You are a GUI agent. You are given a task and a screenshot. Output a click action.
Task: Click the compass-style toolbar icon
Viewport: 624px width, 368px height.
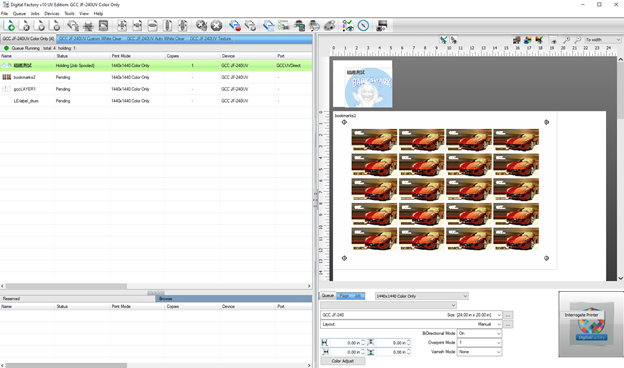[x=363, y=26]
